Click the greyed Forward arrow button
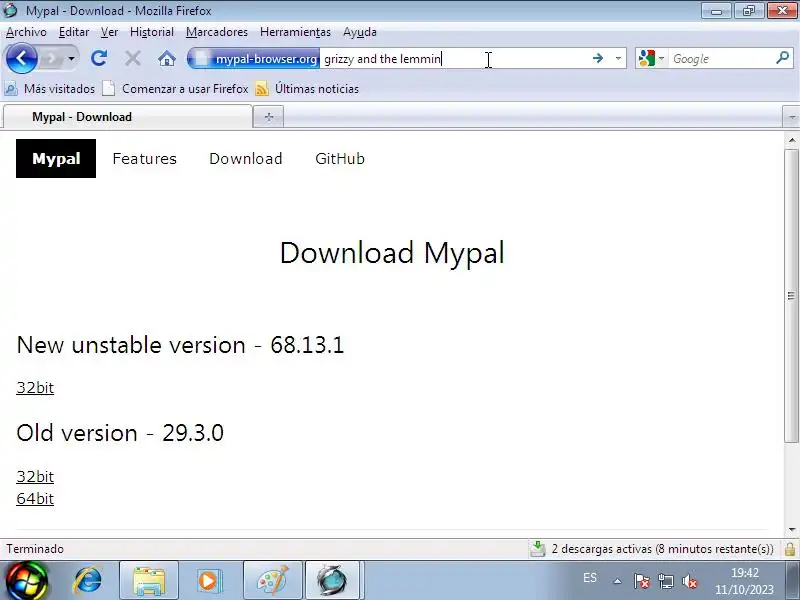The width and height of the screenshot is (800, 600). click(52, 59)
